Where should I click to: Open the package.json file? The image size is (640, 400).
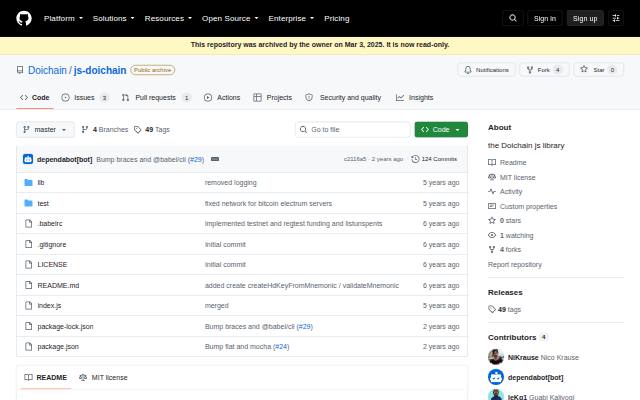[x=58, y=347]
